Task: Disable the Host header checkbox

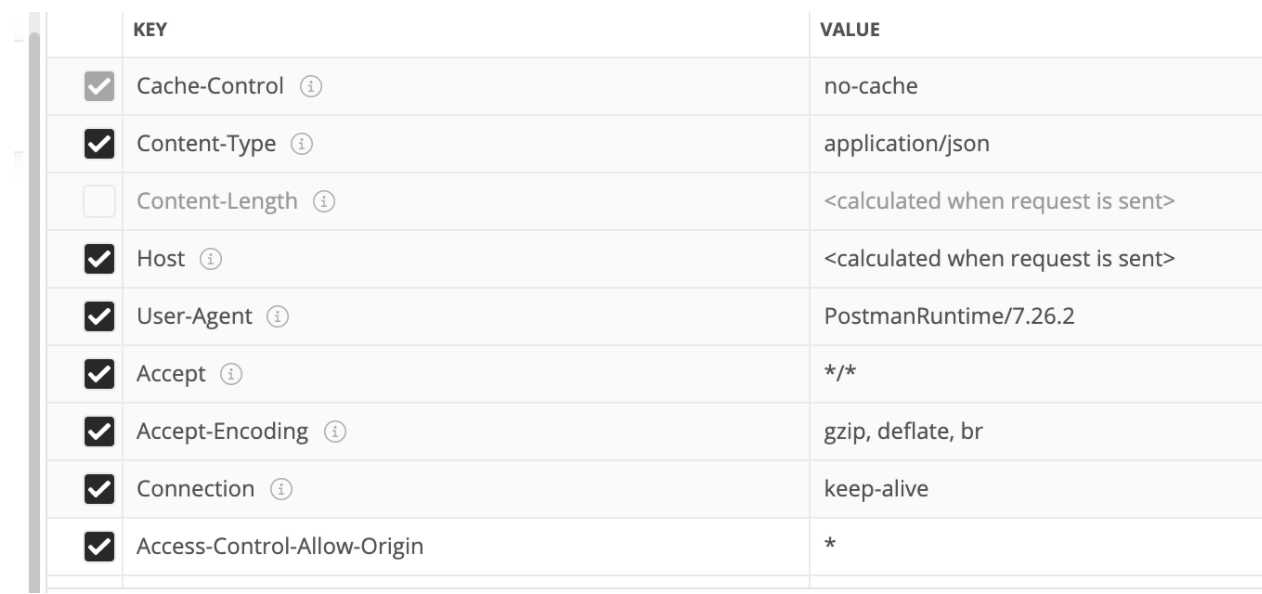Action: pyautogui.click(x=99, y=259)
